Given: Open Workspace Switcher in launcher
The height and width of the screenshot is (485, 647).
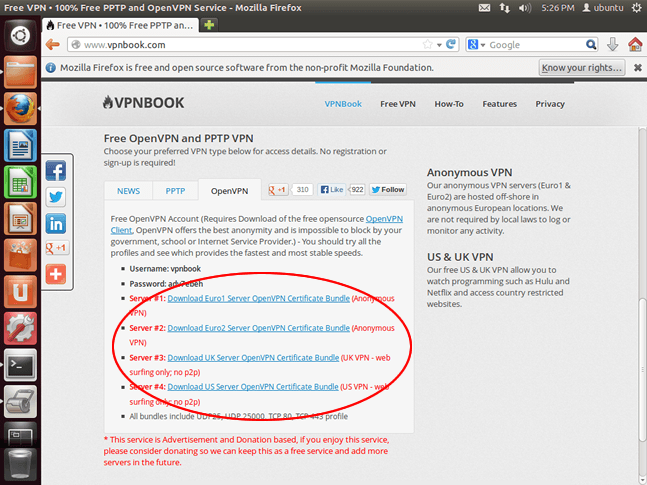Looking at the screenshot, I should point(20,436).
